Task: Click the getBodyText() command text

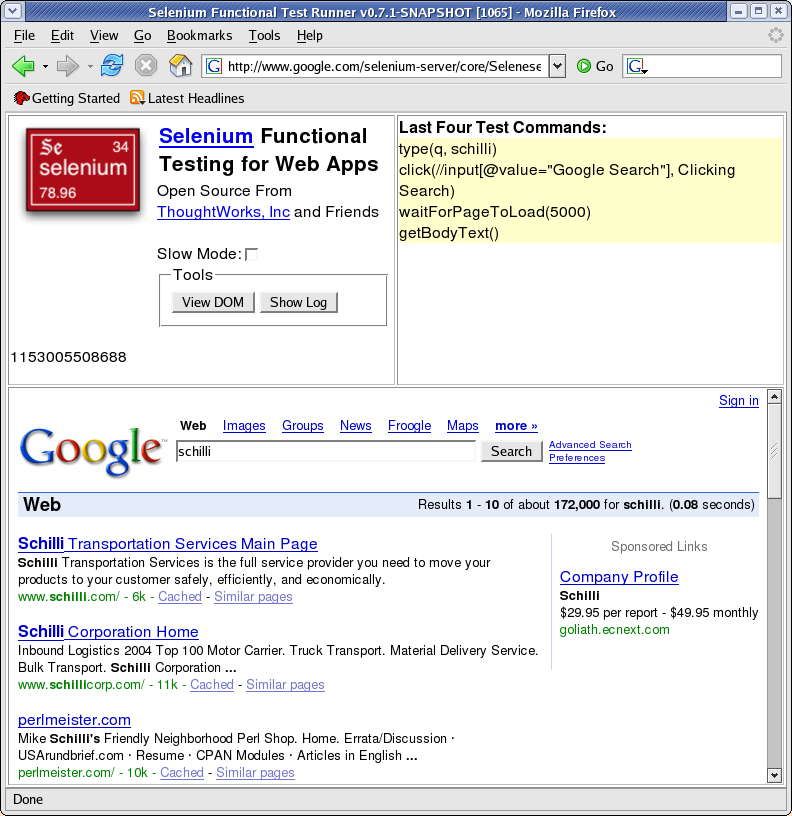Action: coord(449,233)
